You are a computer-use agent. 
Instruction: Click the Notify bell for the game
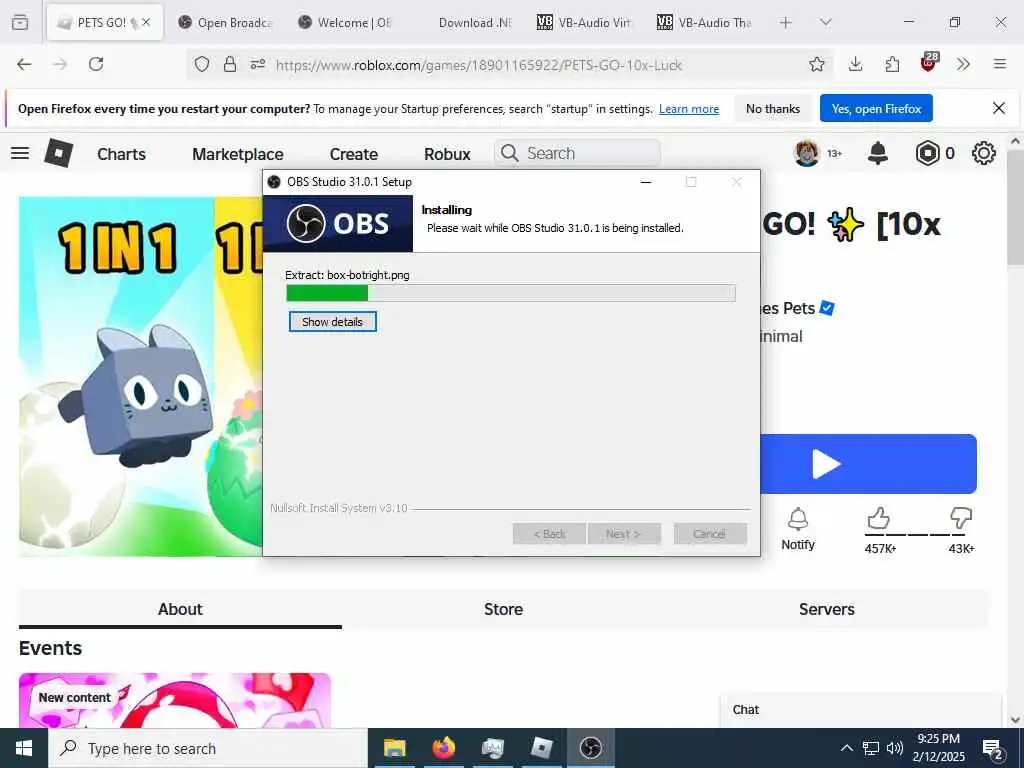pyautogui.click(x=798, y=529)
